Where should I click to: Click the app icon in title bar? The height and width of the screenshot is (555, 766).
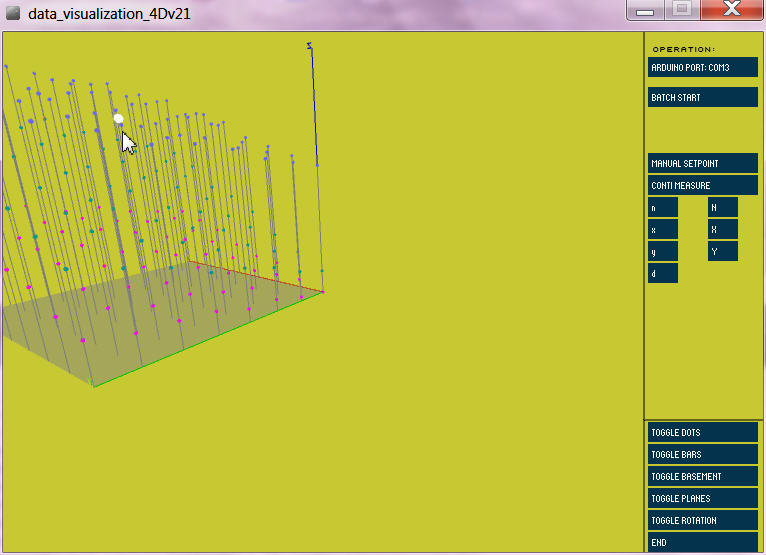[13, 15]
